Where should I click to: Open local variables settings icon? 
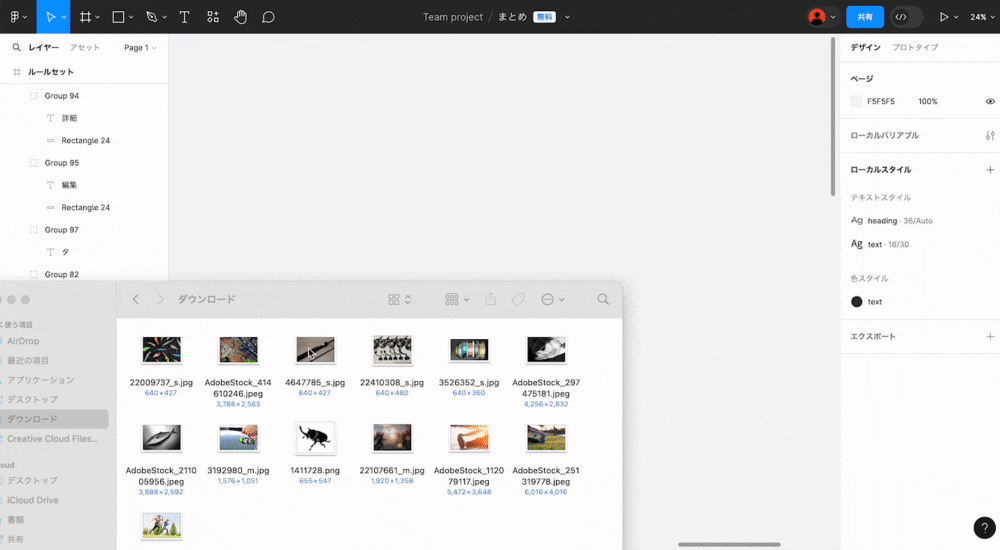click(x=990, y=135)
